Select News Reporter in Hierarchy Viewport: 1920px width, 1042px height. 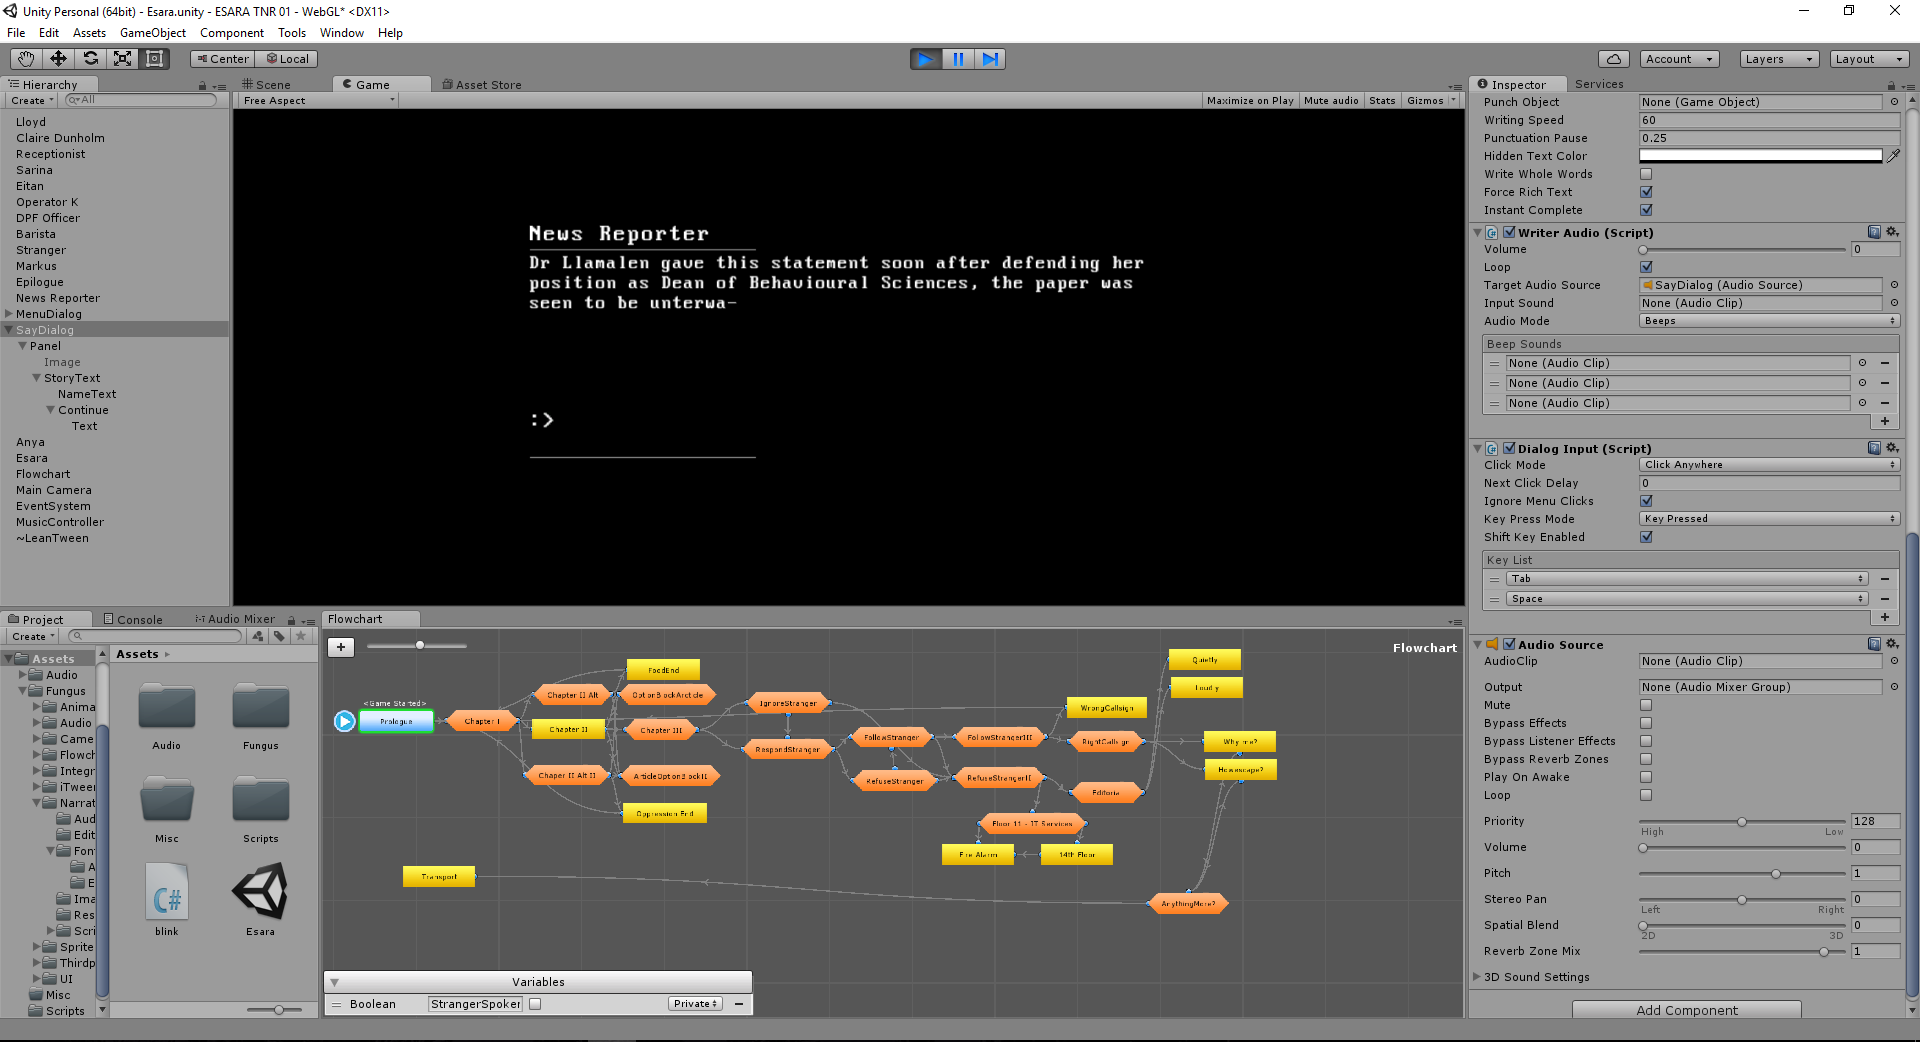tap(58, 298)
